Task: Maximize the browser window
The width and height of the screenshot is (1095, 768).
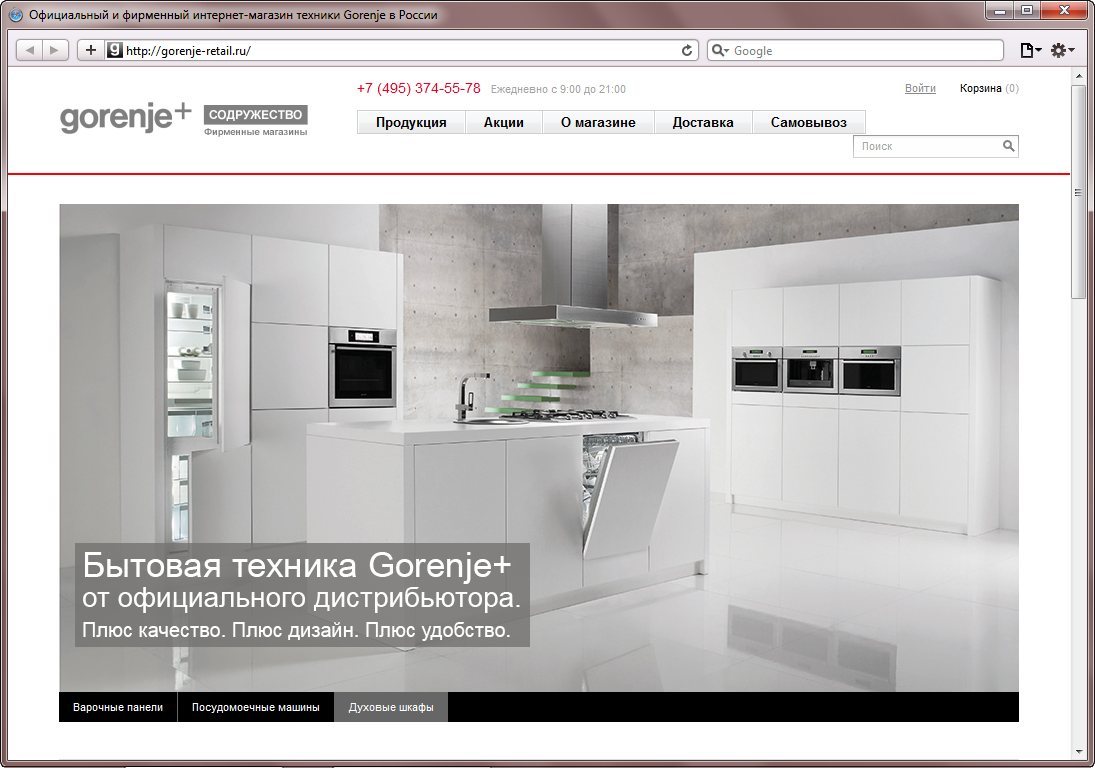Action: (1027, 11)
